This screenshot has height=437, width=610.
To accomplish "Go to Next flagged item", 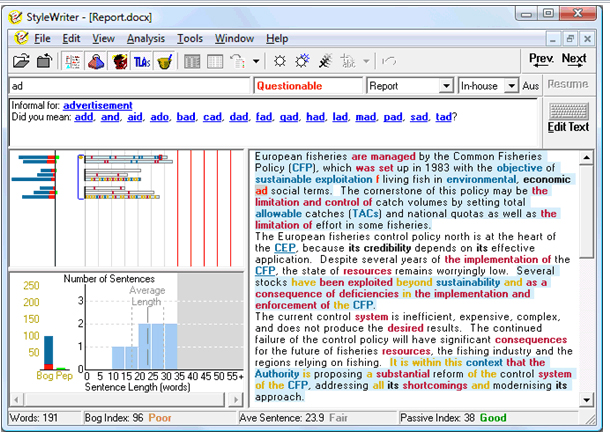I will 574,61.
